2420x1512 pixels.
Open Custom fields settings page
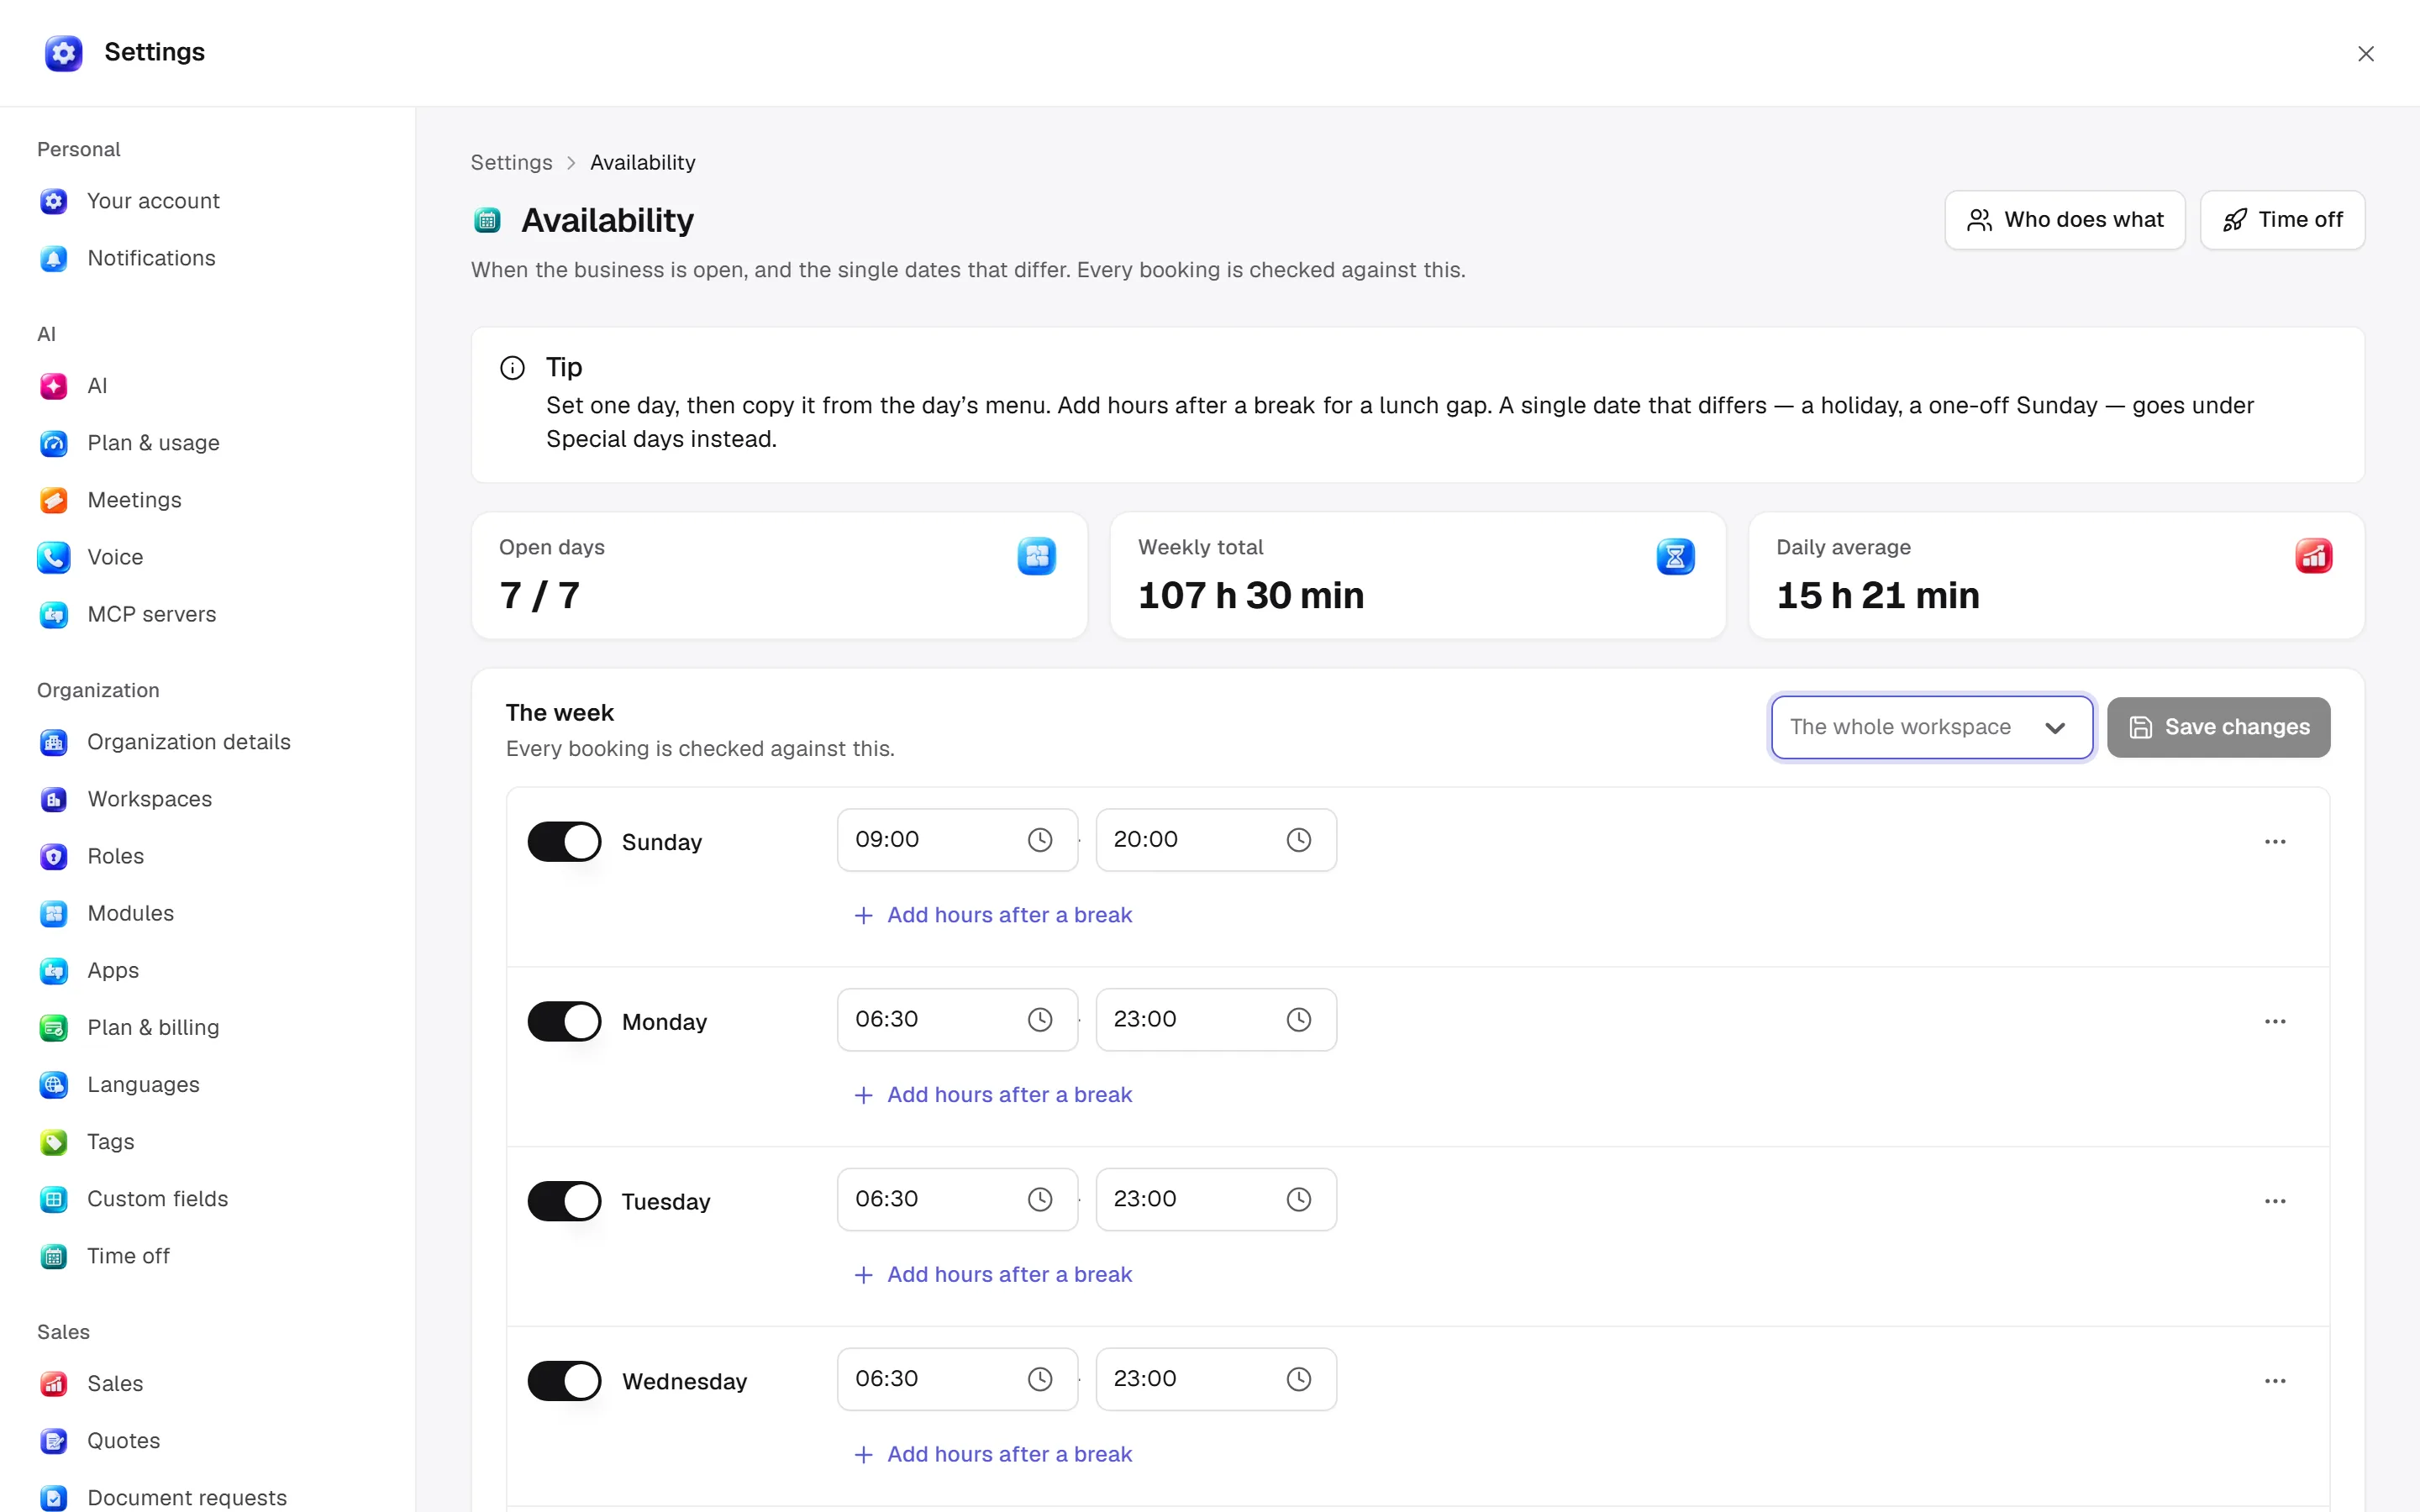coord(207,1199)
